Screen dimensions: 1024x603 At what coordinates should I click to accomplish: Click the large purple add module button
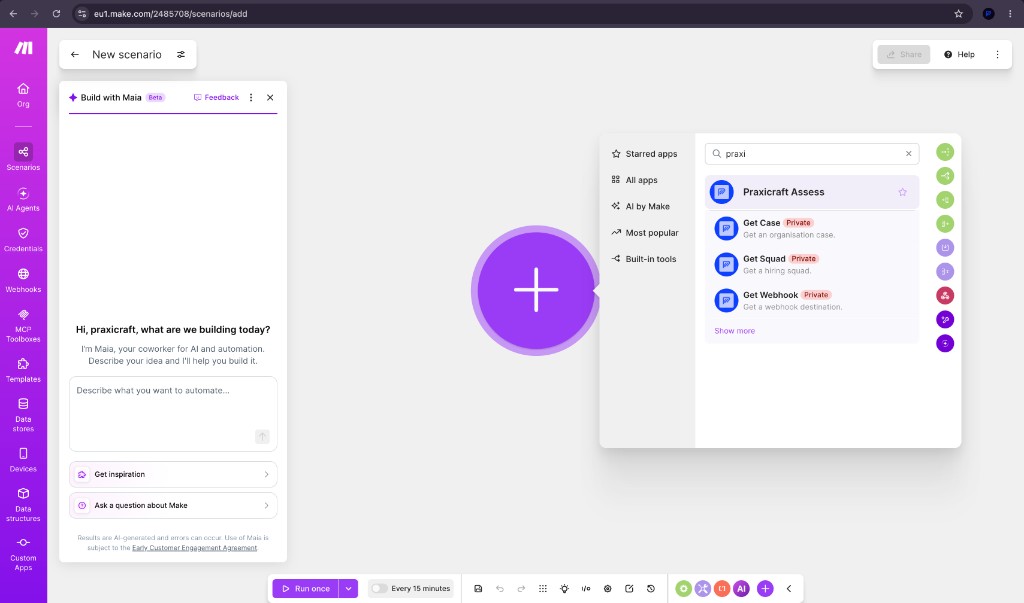click(x=536, y=290)
